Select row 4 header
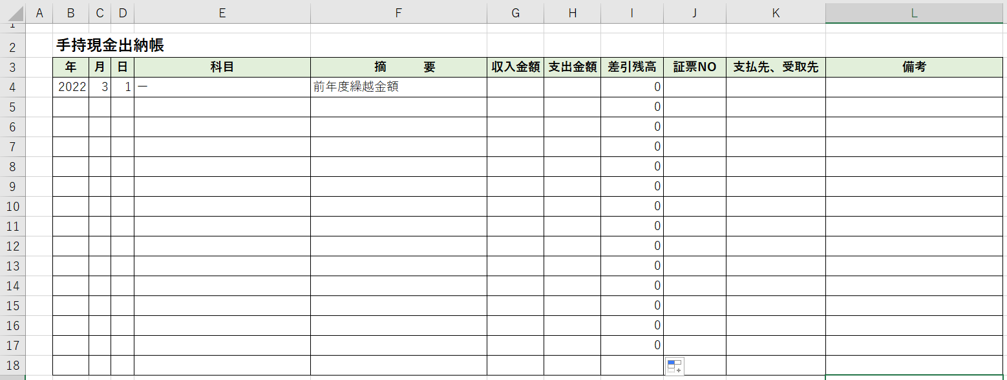The height and width of the screenshot is (380, 1007). pyautogui.click(x=13, y=87)
